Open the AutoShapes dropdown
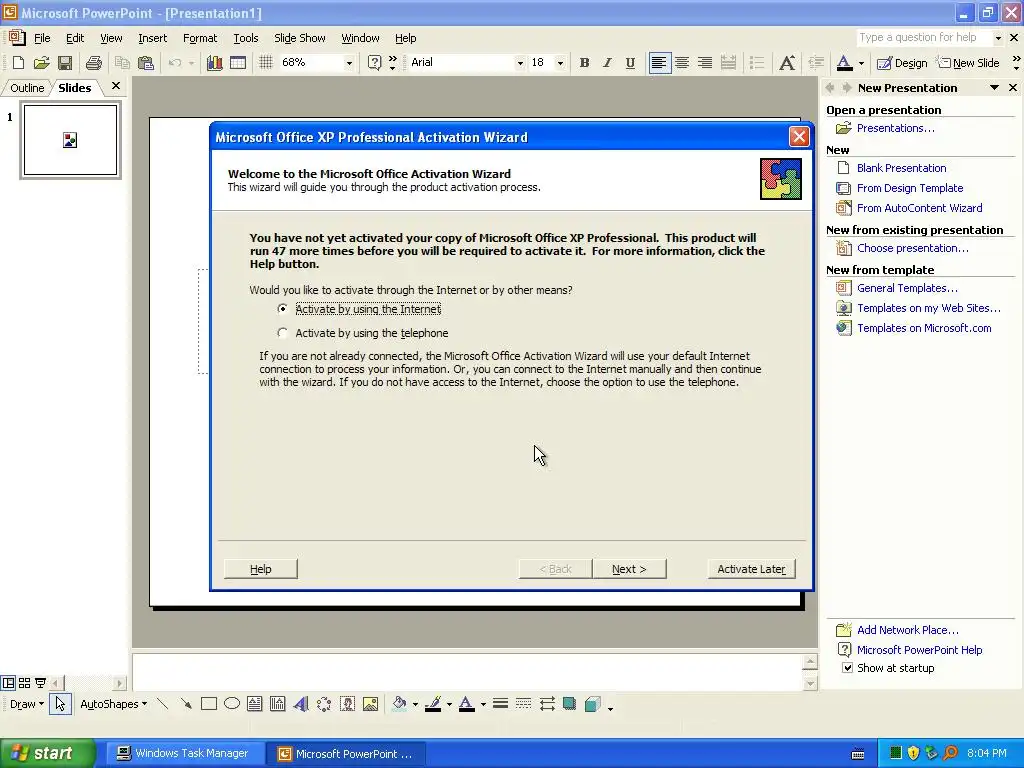The width and height of the screenshot is (1024, 768). 114,704
